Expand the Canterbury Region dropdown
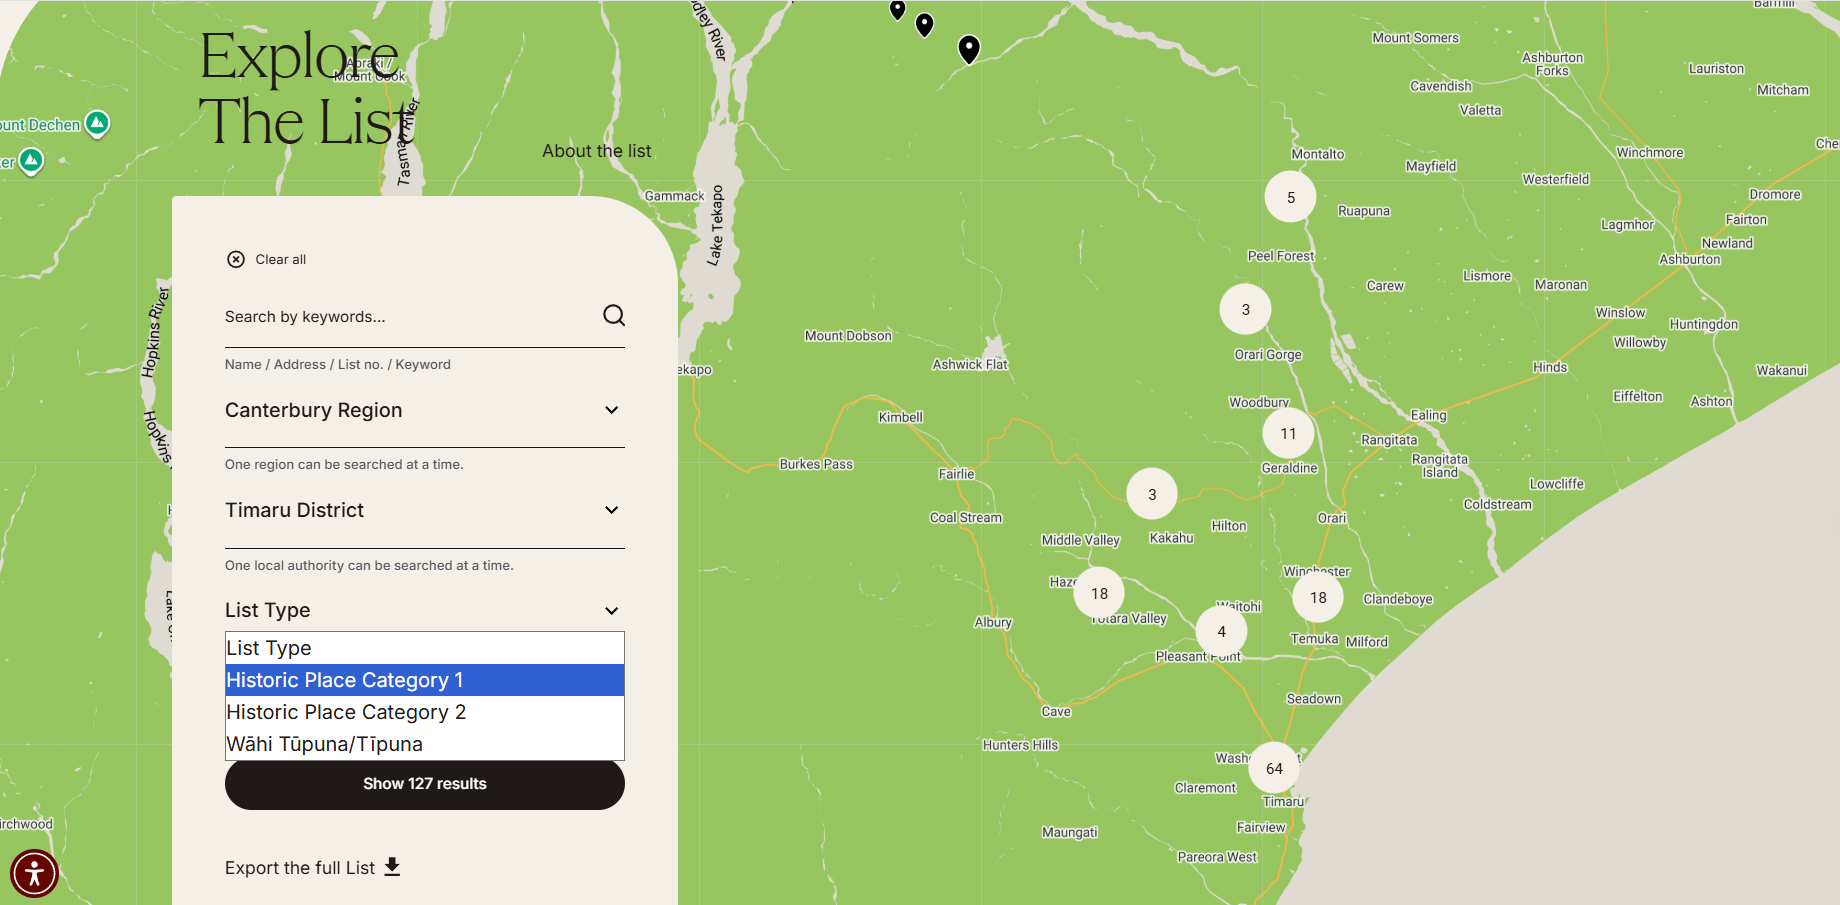The height and width of the screenshot is (905, 1840). pyautogui.click(x=611, y=410)
